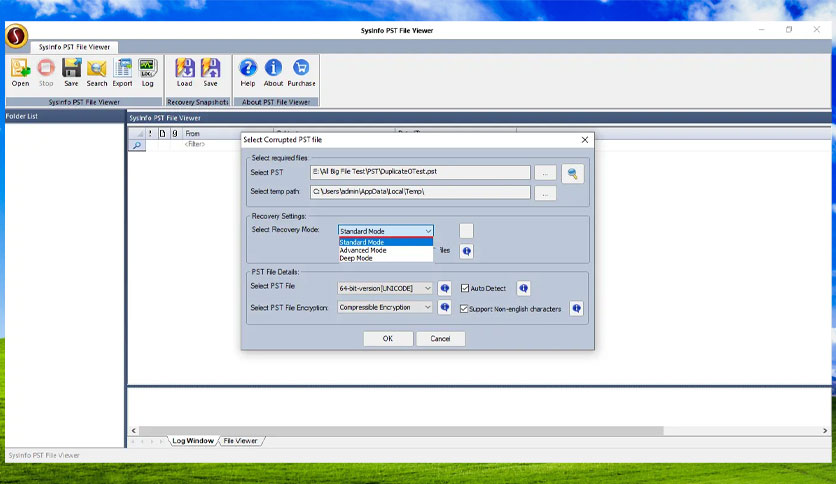Click the filter row magnifier icon
The width and height of the screenshot is (836, 484).
point(137,145)
